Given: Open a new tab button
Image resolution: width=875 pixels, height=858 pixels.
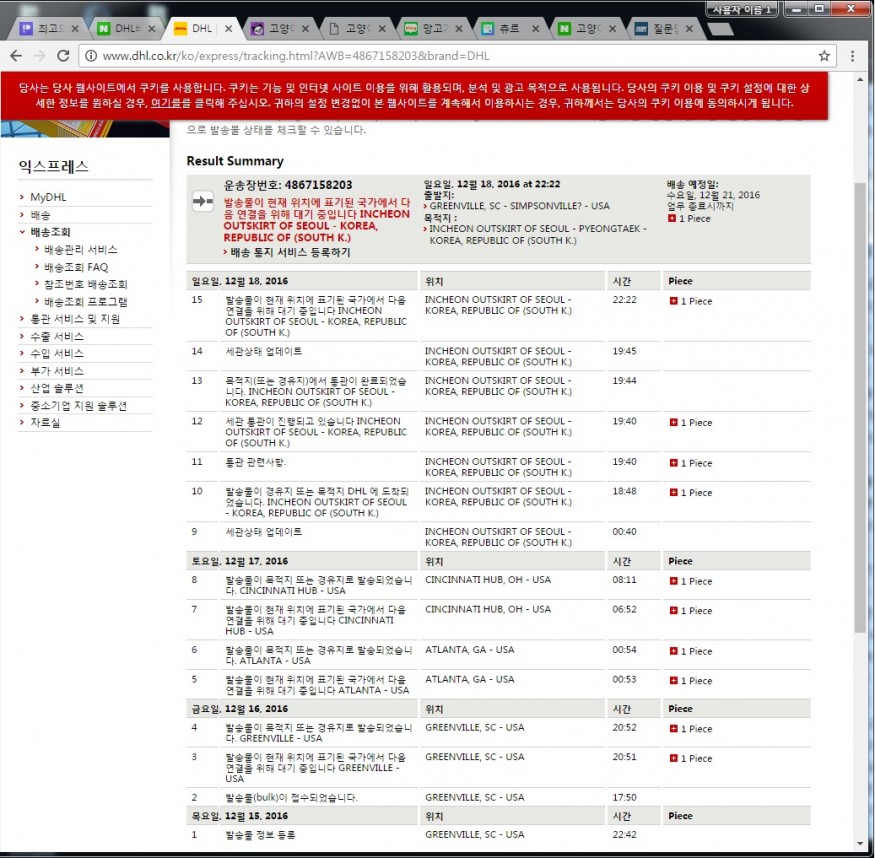Looking at the screenshot, I should coord(720,29).
